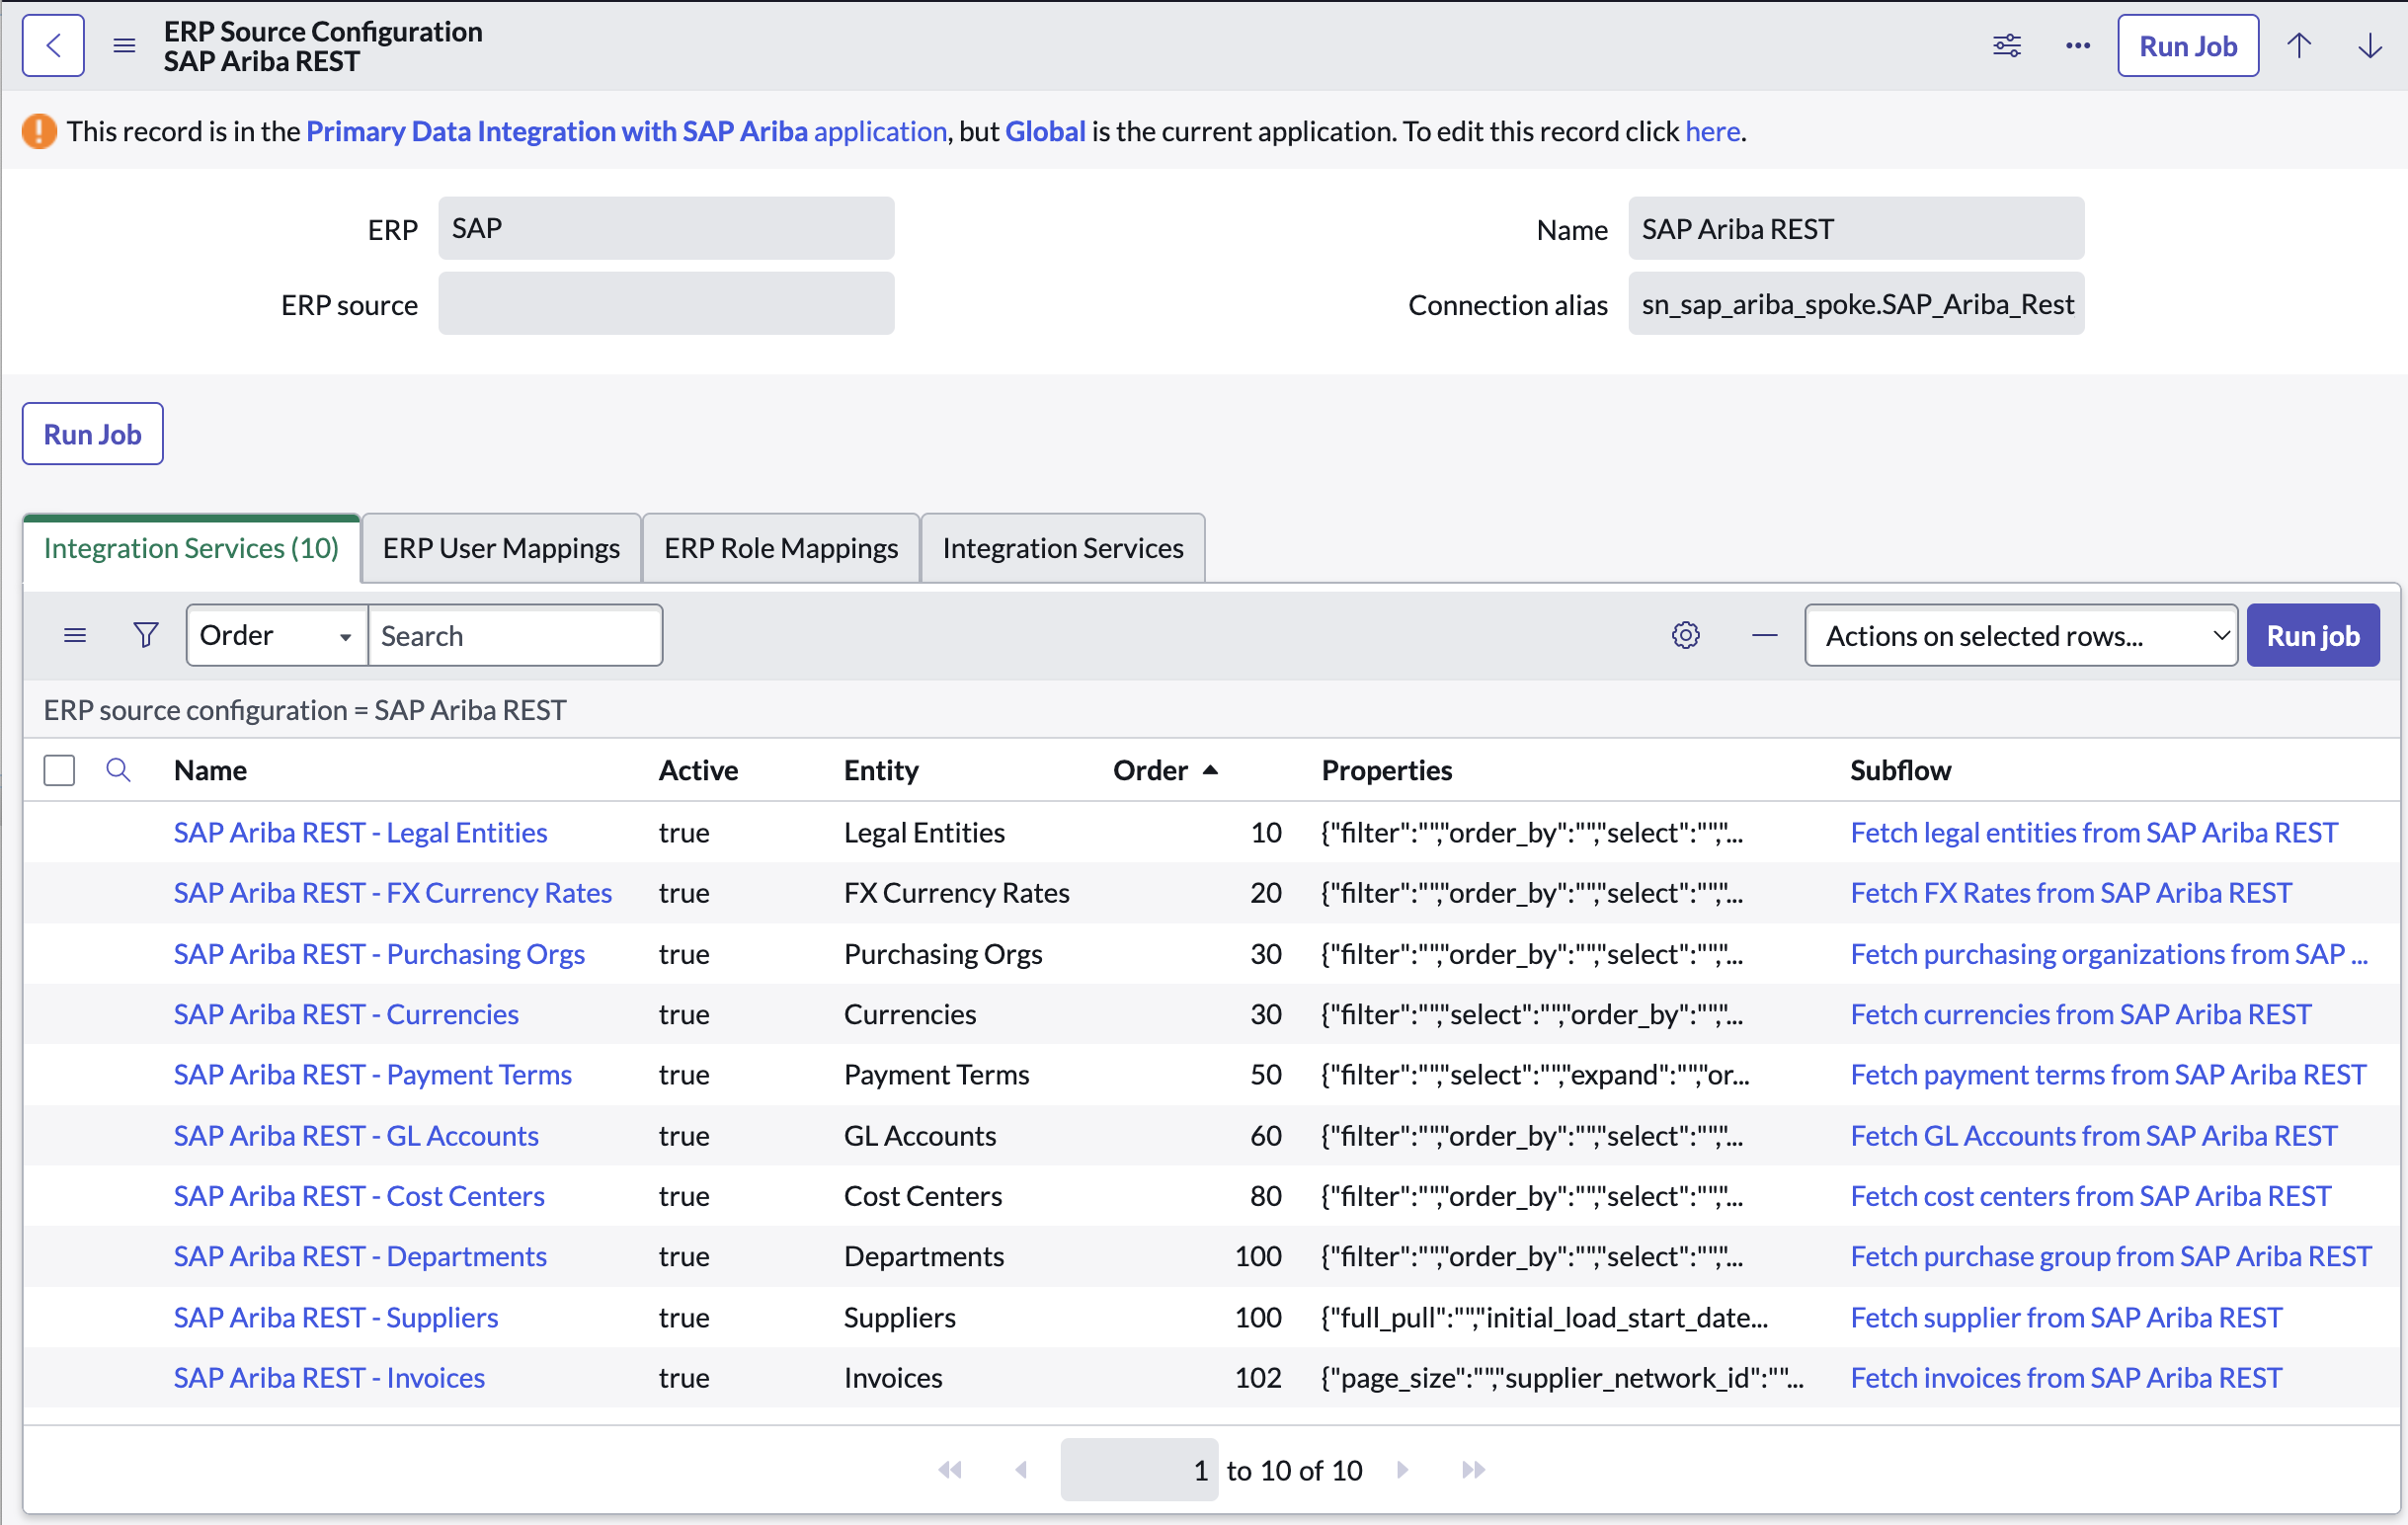2408x1525 pixels.
Task: Click the ERP field showing SAP
Action: tap(666, 229)
